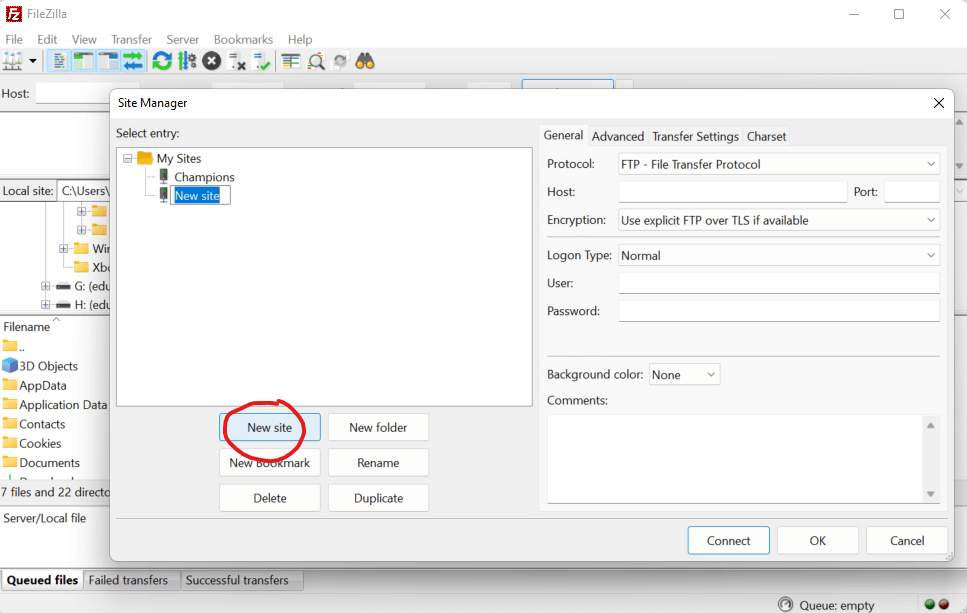The height and width of the screenshot is (613, 967).
Task: Close the Site Manager dialog
Action: (939, 103)
